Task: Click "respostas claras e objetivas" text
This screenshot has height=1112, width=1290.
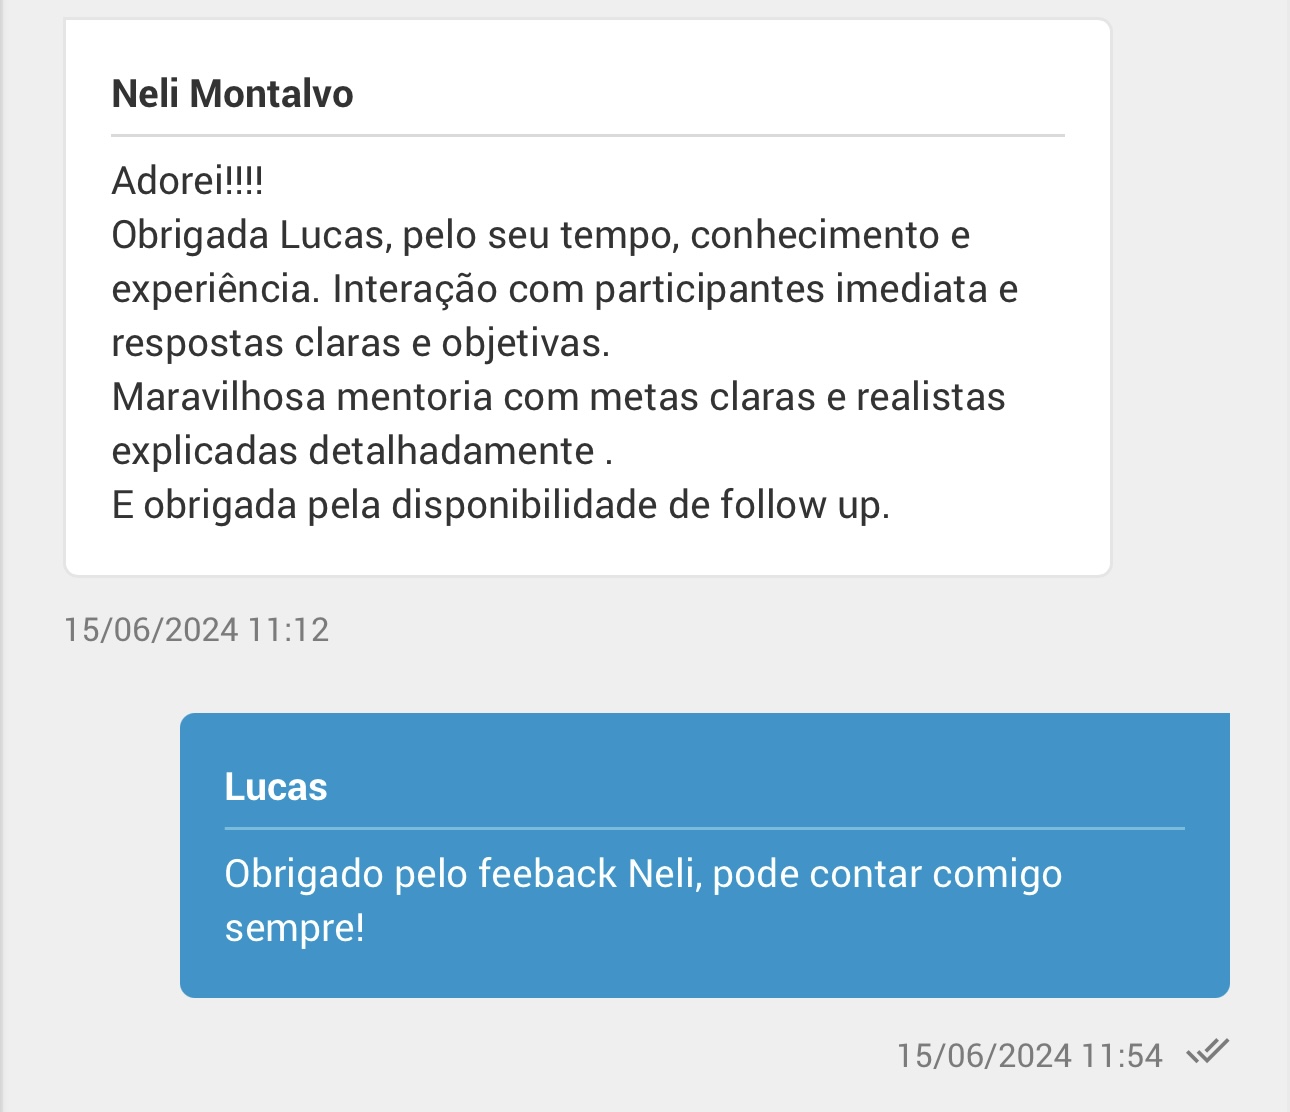Action: tap(360, 343)
